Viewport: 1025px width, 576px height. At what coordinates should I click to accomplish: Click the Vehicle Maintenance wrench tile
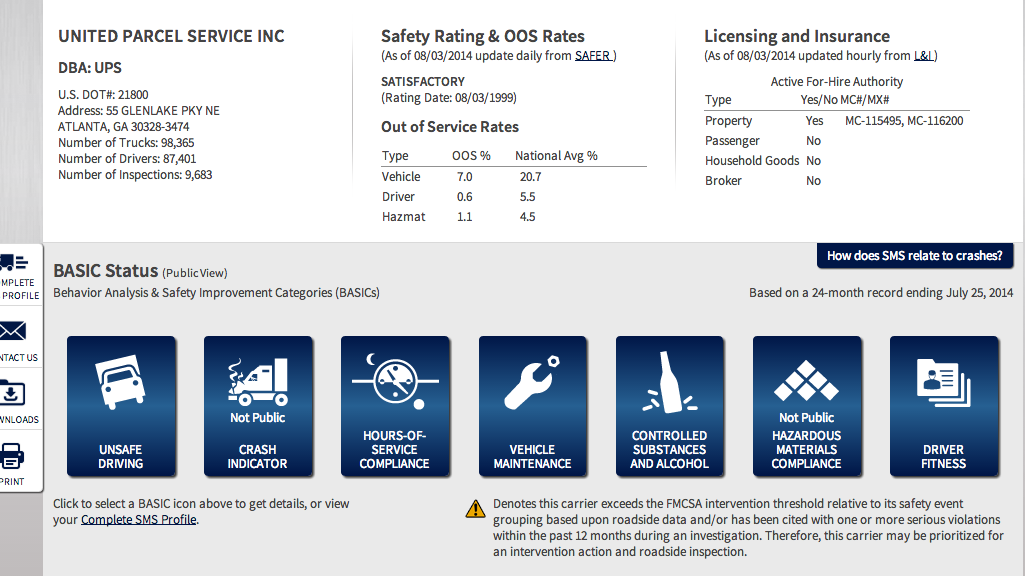(x=532, y=406)
